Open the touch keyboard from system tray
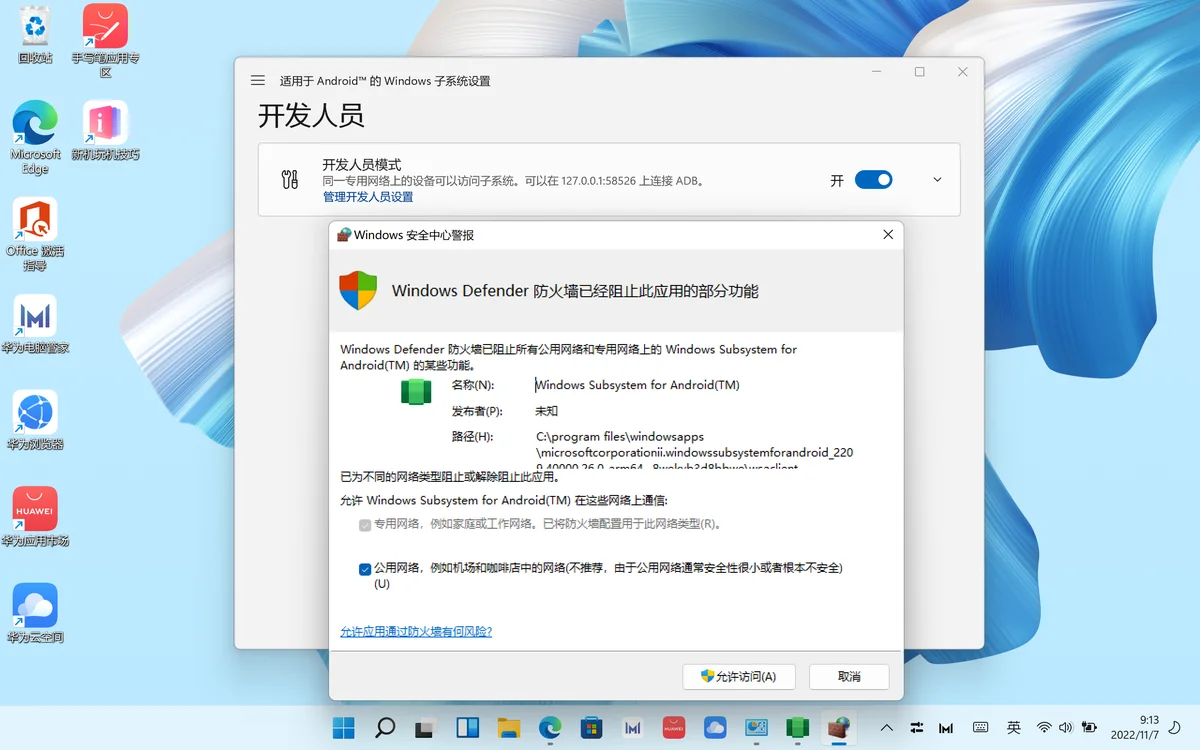 [980, 728]
